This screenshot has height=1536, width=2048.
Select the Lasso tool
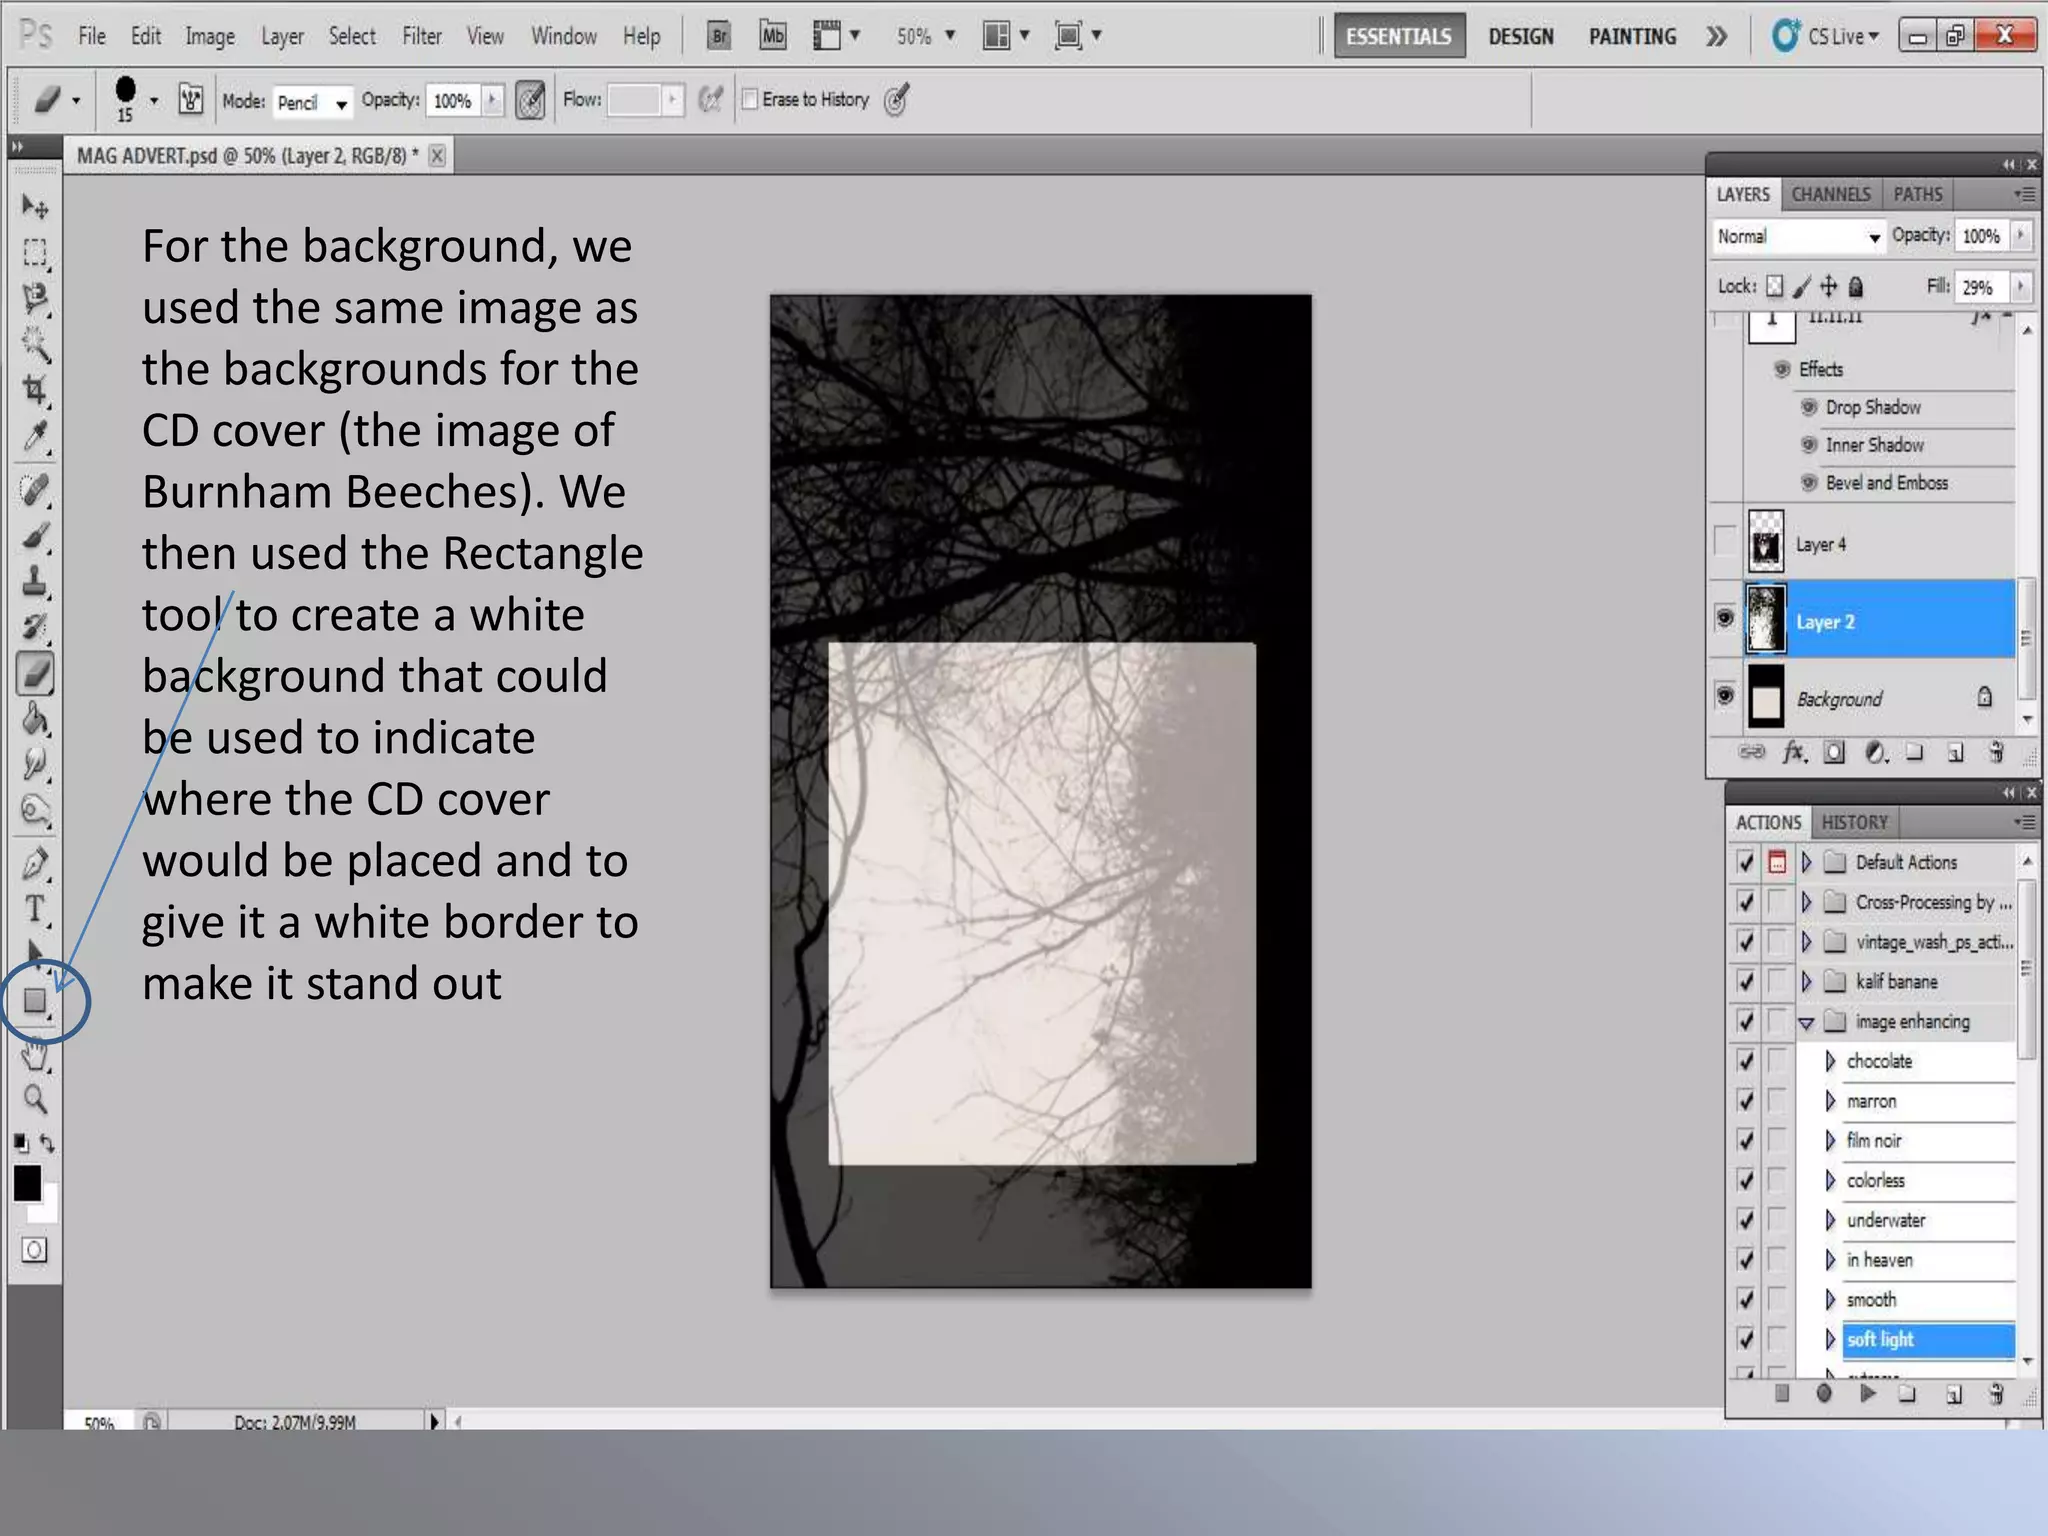pyautogui.click(x=35, y=298)
